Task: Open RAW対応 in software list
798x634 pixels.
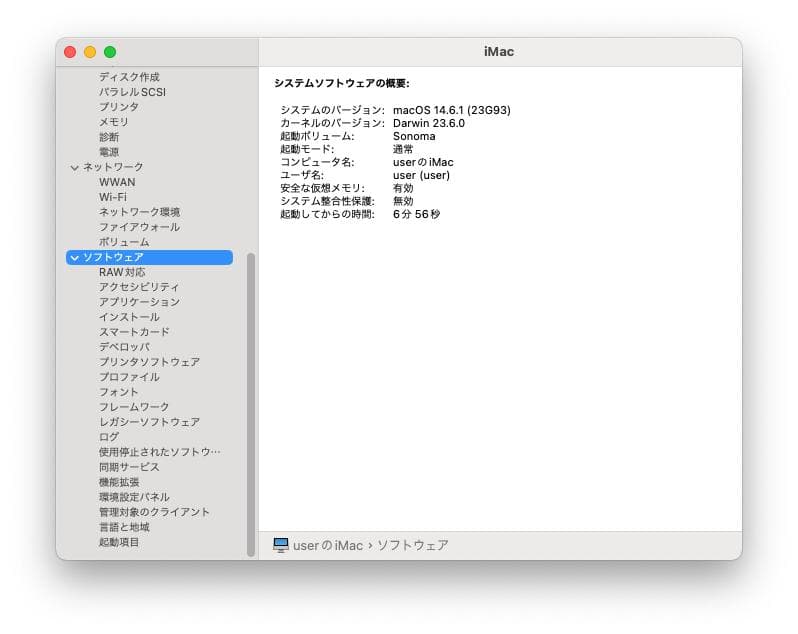Action: click(122, 272)
